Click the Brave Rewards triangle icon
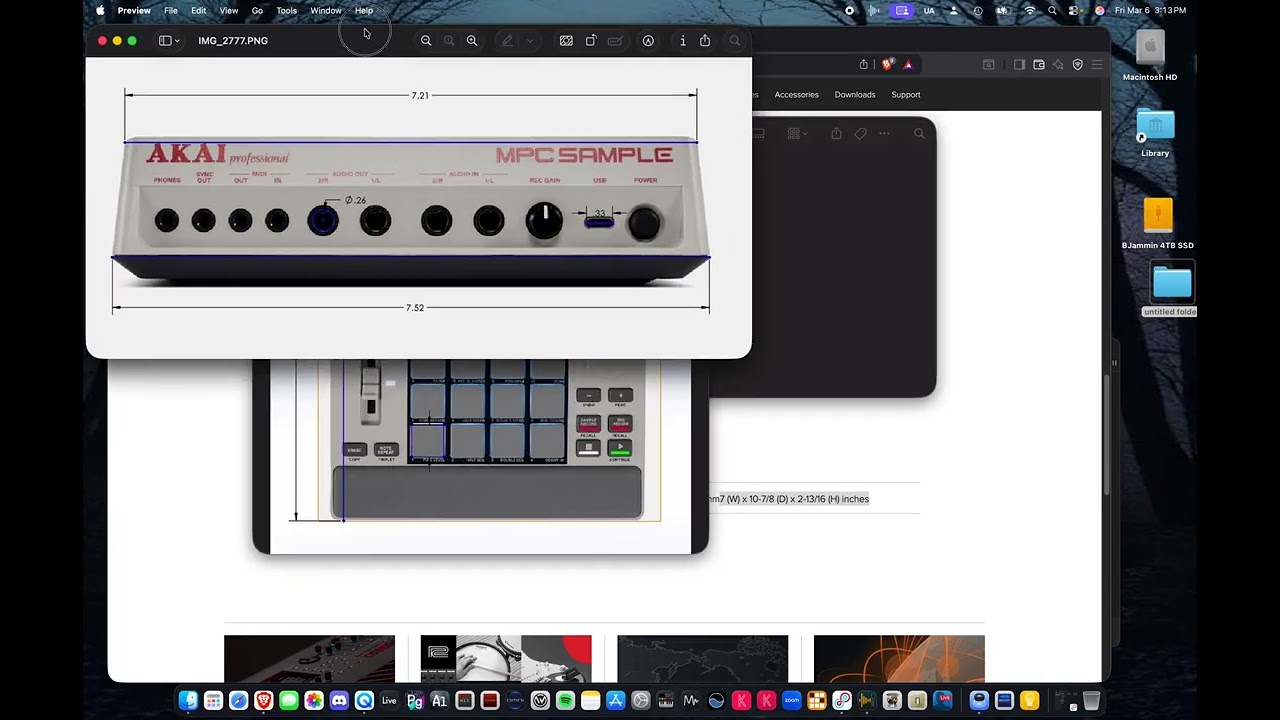 pyautogui.click(x=908, y=64)
